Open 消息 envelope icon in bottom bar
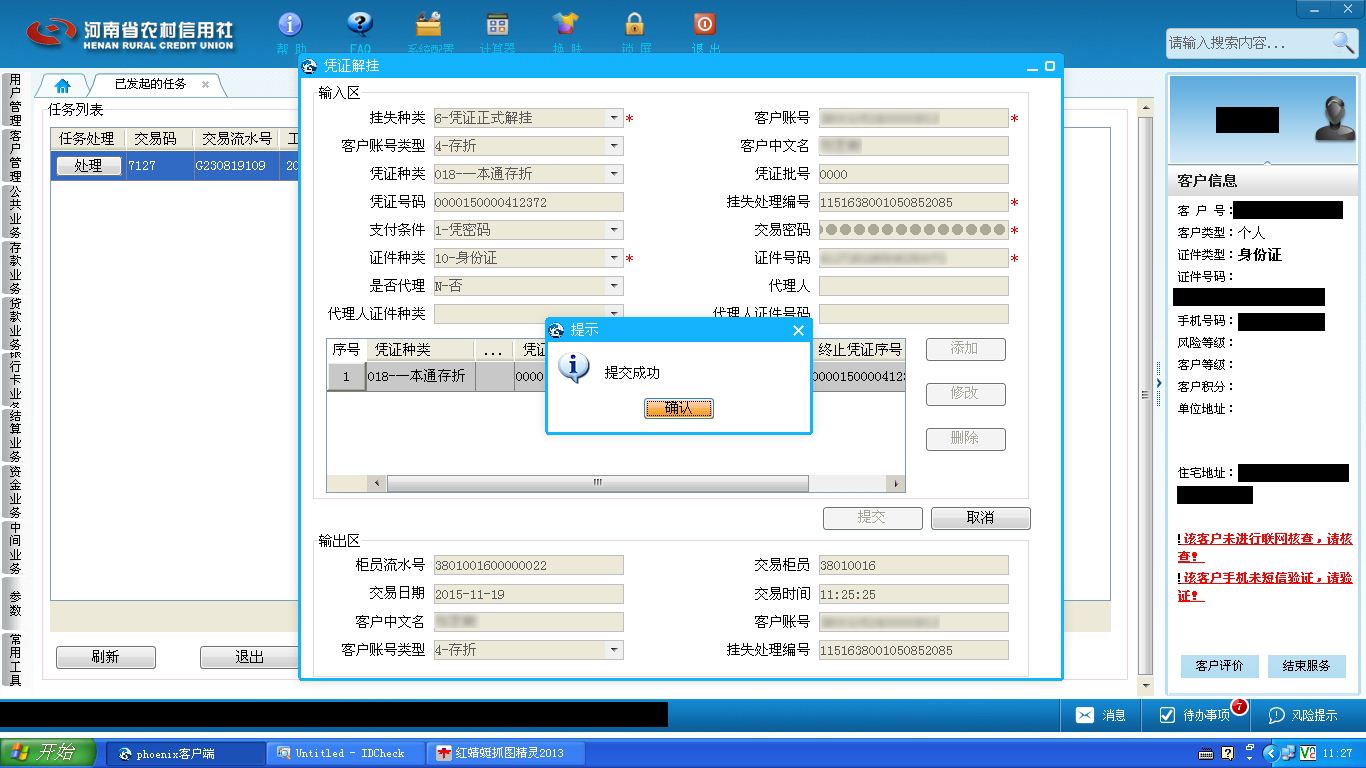 click(x=1085, y=715)
